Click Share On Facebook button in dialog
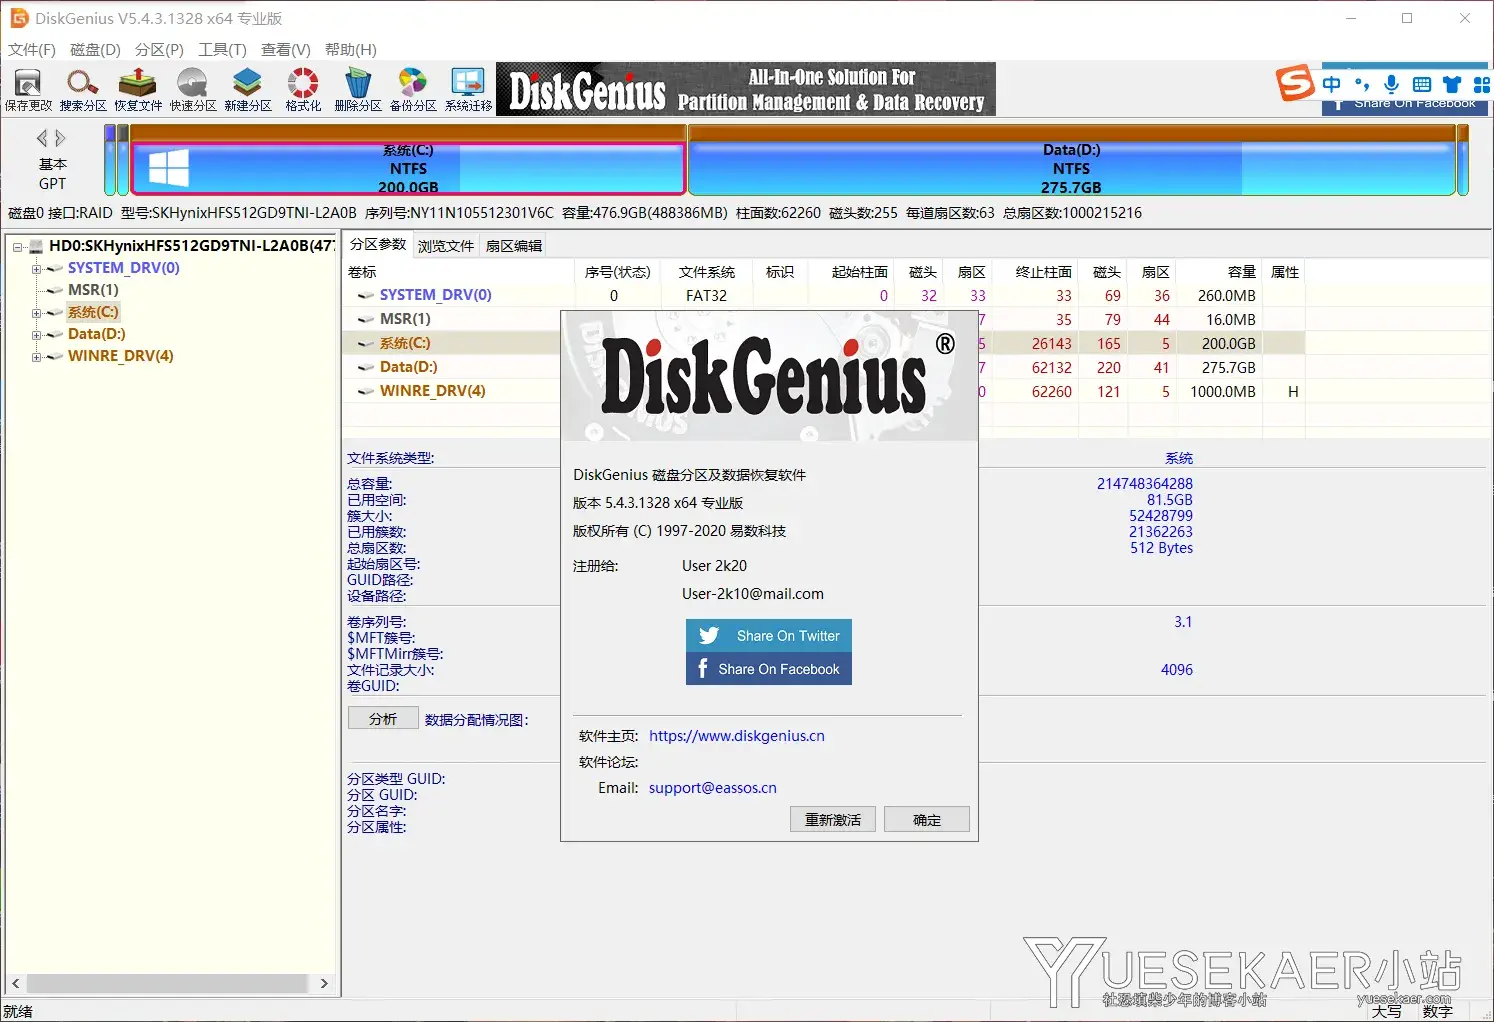Viewport: 1494px width, 1022px height. point(769,669)
